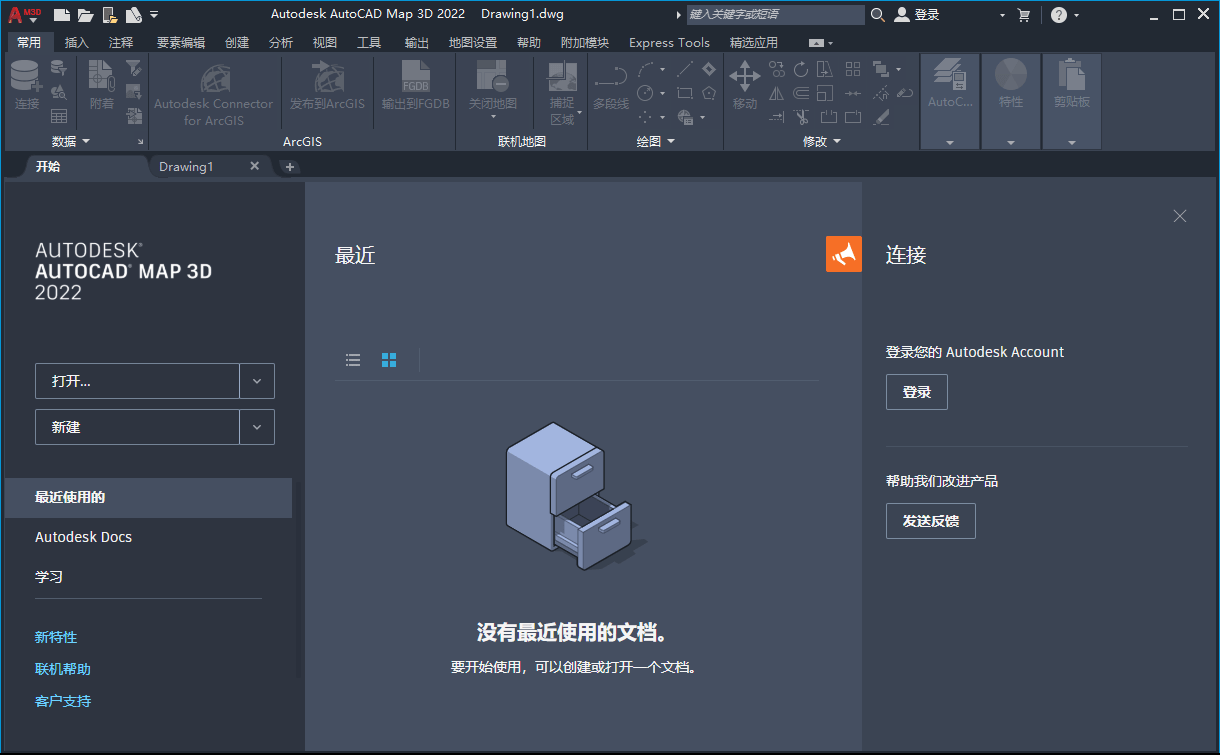Click the filter funnel icon in 数据 panel
This screenshot has width=1220, height=755.
pyautogui.click(x=133, y=69)
